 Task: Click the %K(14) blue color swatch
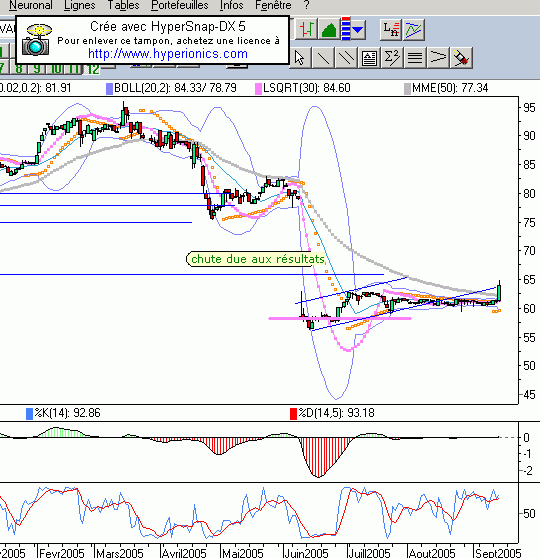[x=30, y=414]
